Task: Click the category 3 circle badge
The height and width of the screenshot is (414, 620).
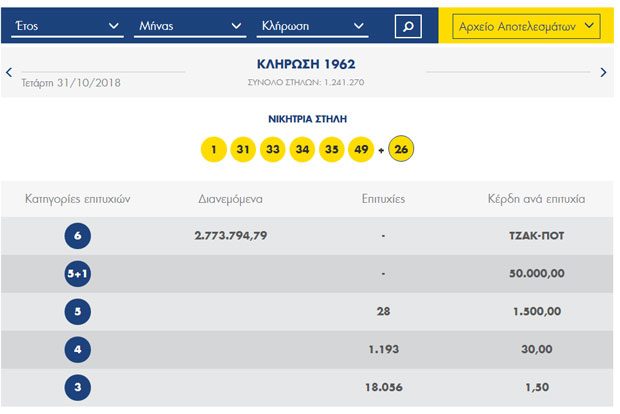Action: [78, 388]
